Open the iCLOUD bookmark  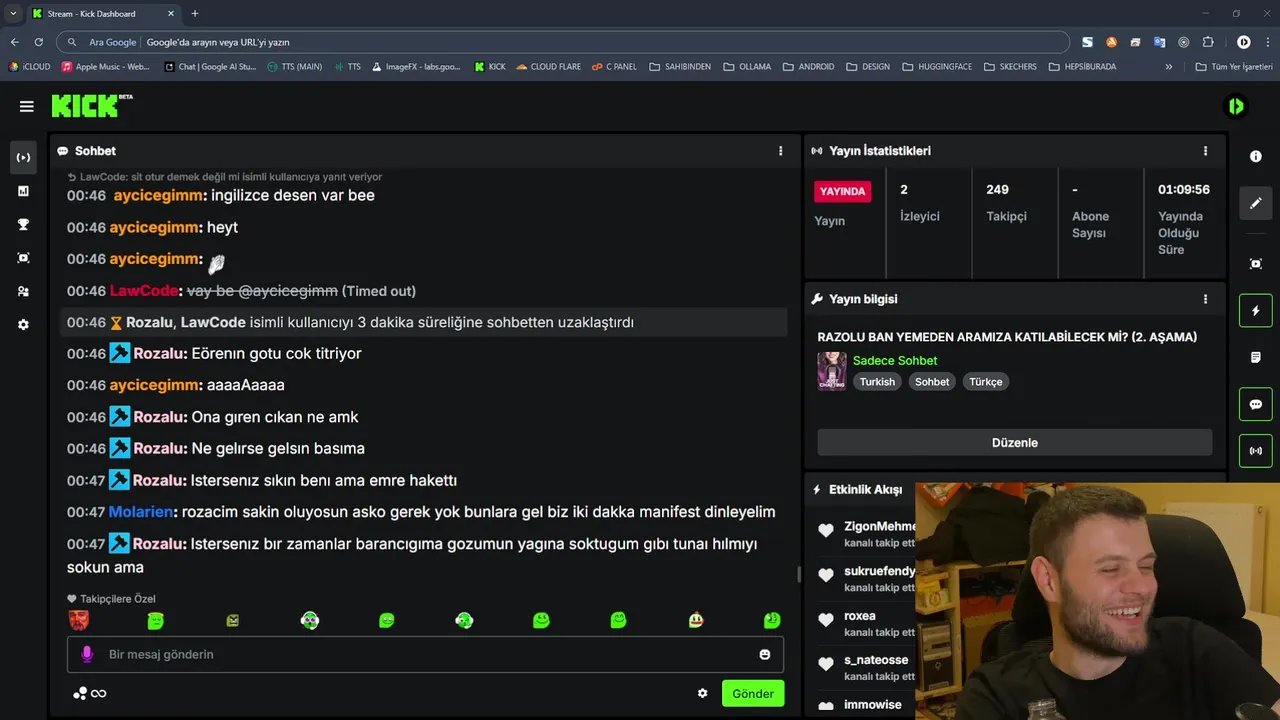(x=29, y=67)
